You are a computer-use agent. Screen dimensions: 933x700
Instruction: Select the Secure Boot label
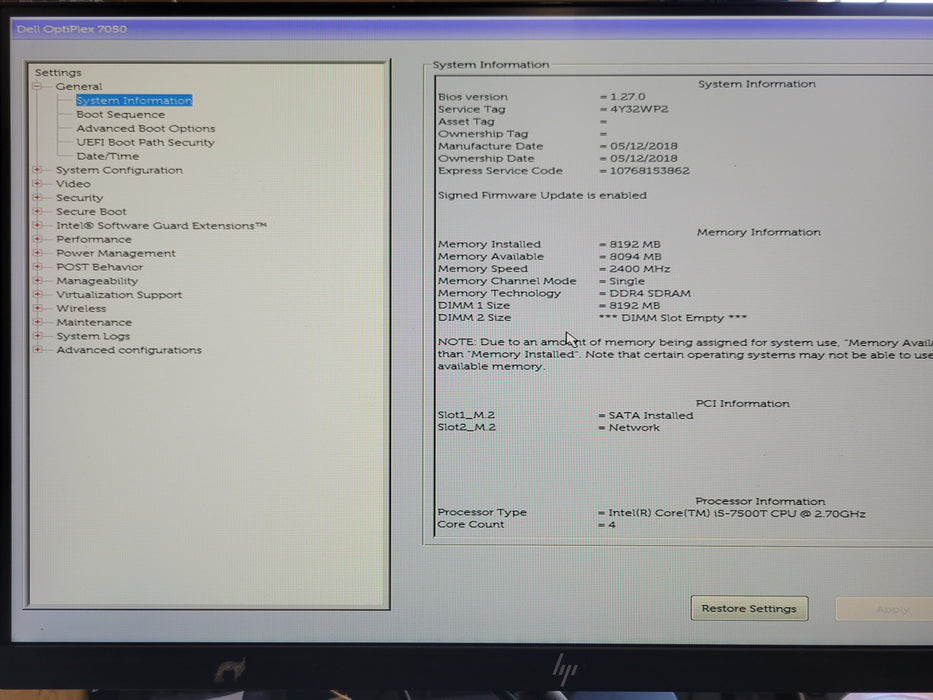91,211
